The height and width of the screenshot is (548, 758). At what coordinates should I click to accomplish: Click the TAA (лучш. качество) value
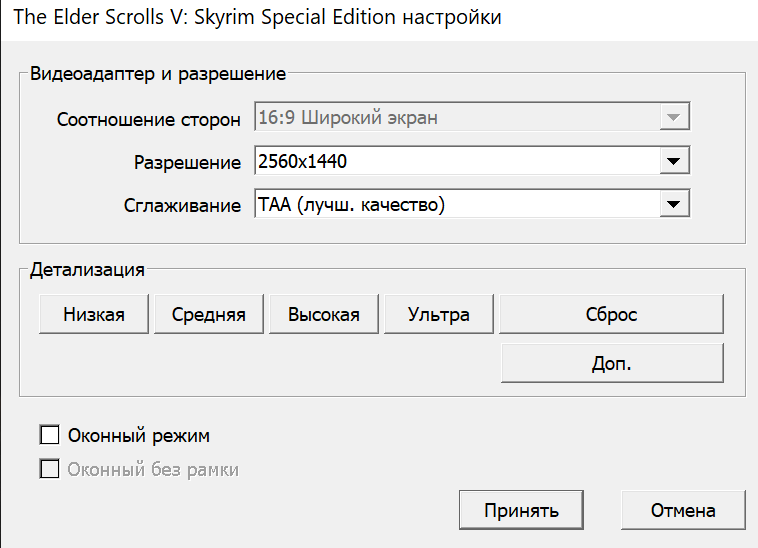pos(455,205)
